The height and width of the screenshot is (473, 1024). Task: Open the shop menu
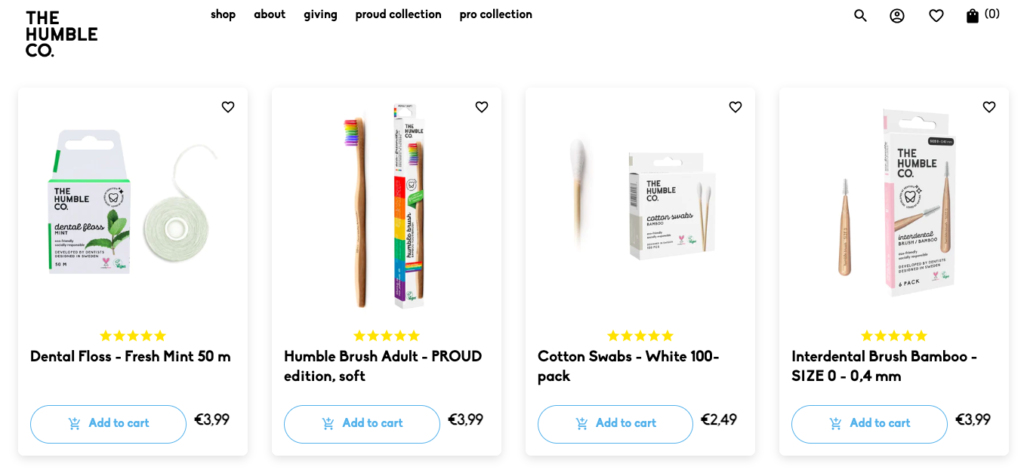(223, 15)
